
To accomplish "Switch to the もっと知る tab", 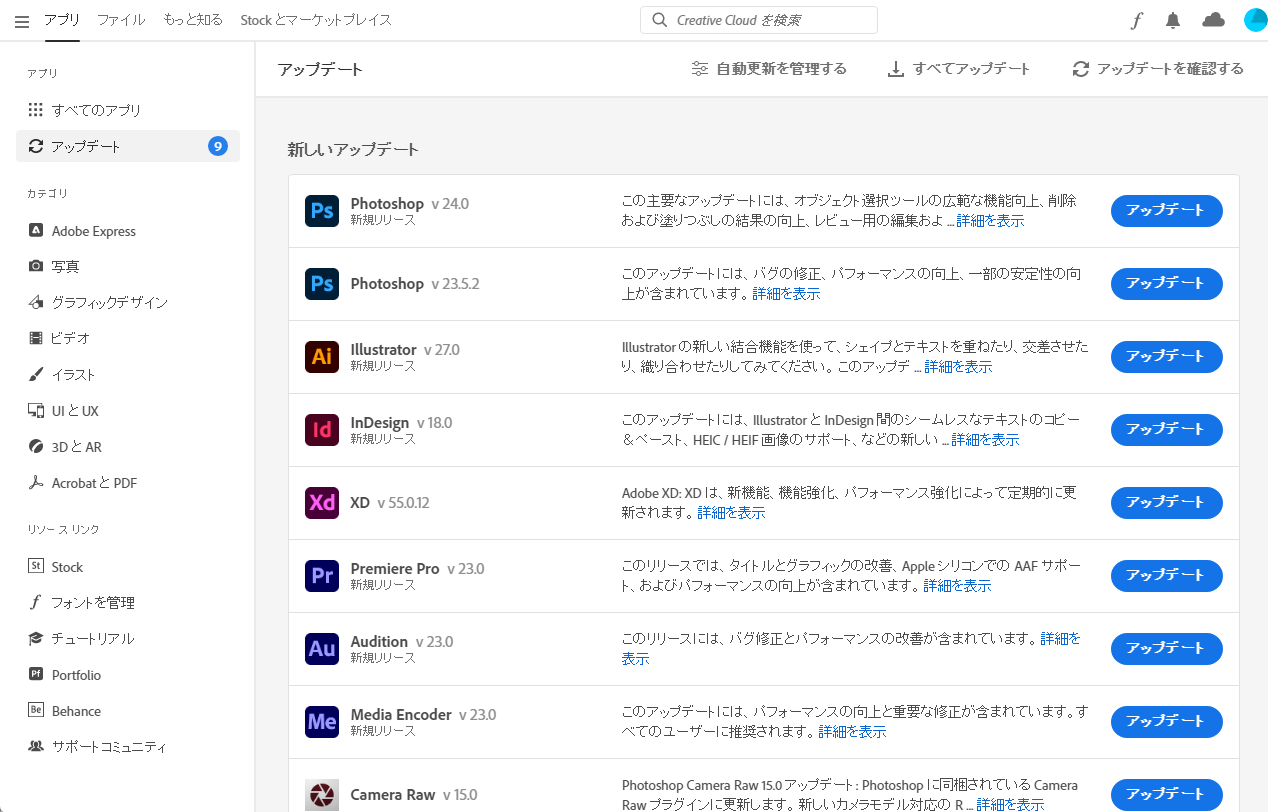I will (x=193, y=20).
